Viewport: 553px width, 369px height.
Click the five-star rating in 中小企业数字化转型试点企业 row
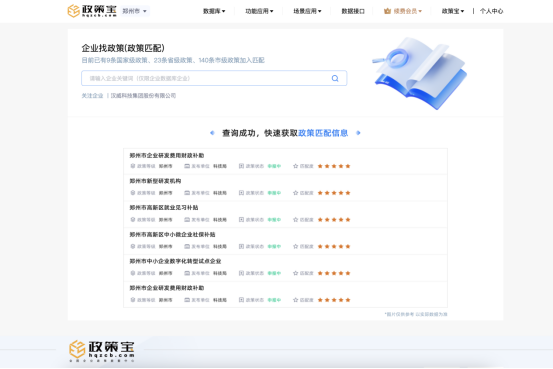tap(334, 273)
